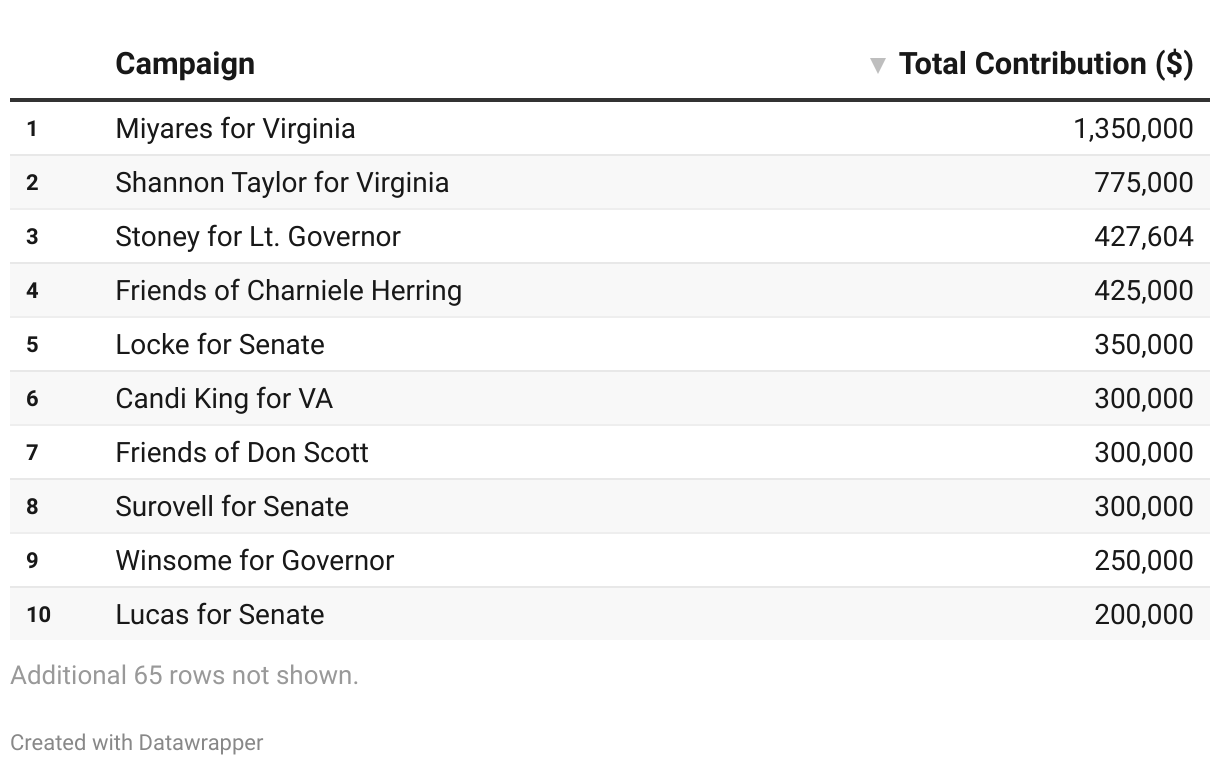Click the 250,000 contribution figure
1220x766 pixels.
[1144, 561]
